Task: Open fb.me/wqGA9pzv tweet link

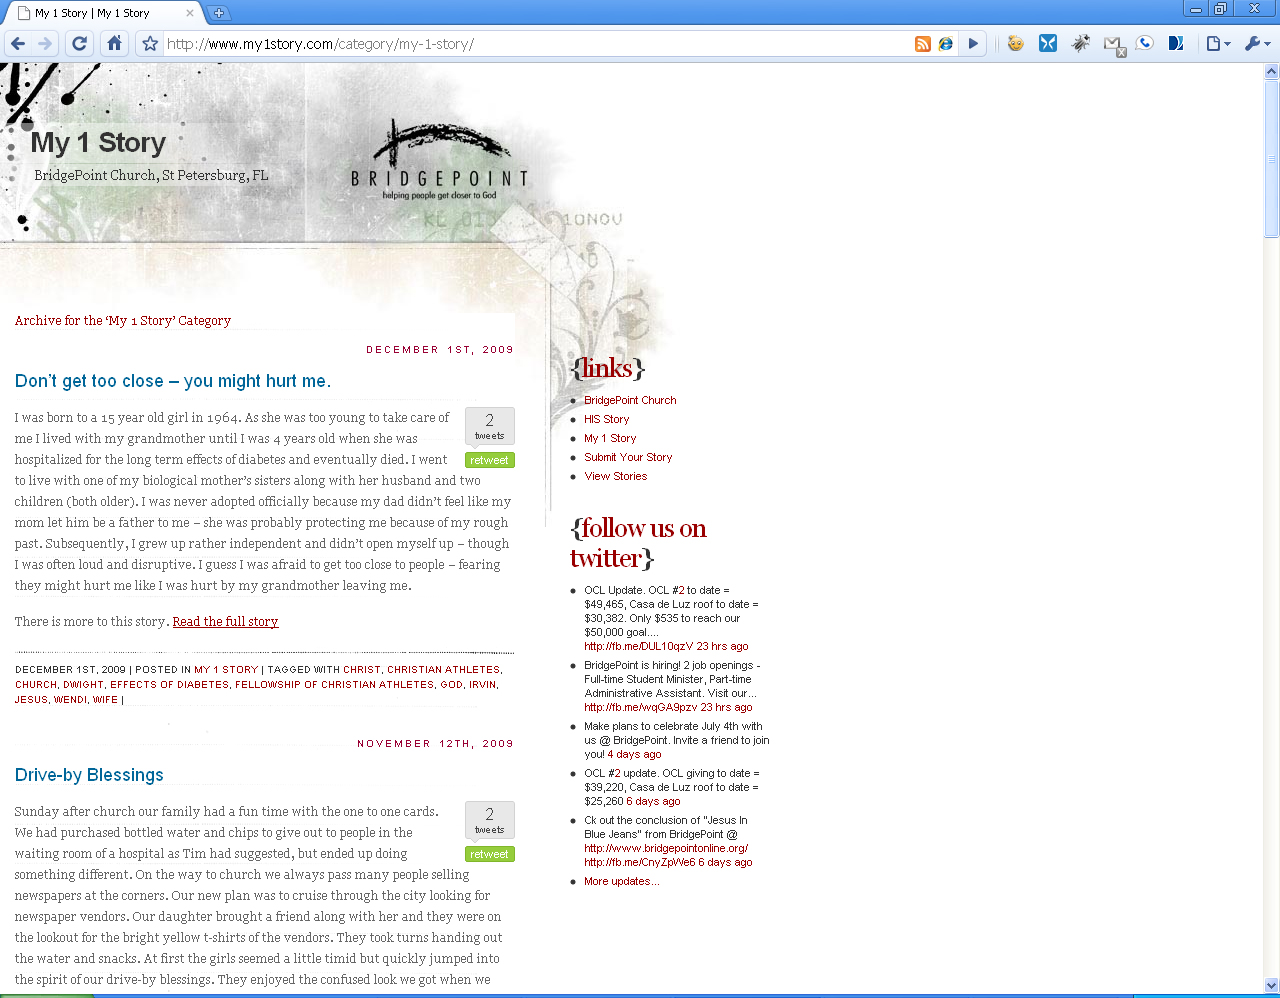Action: pyautogui.click(x=641, y=707)
